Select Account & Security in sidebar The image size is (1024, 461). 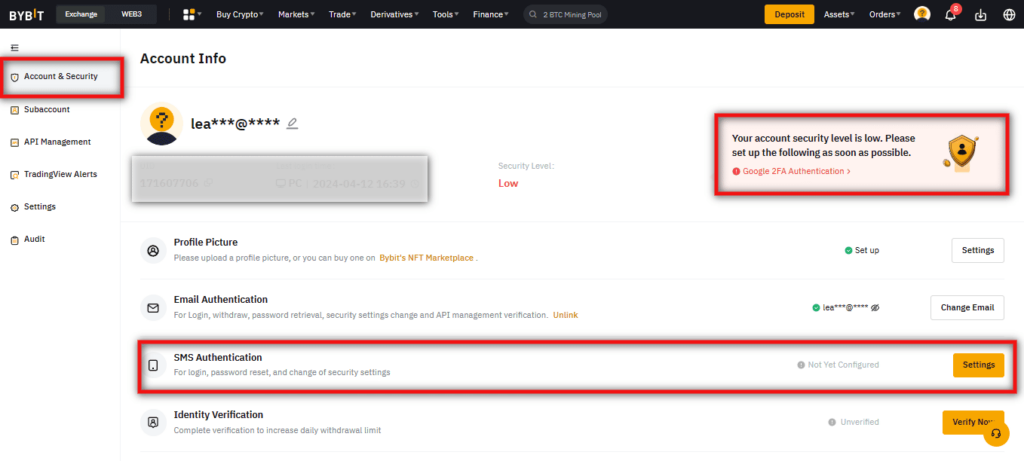coord(61,76)
